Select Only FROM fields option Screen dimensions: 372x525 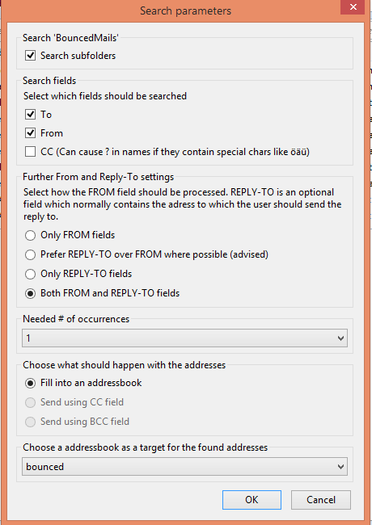pyautogui.click(x=30, y=235)
